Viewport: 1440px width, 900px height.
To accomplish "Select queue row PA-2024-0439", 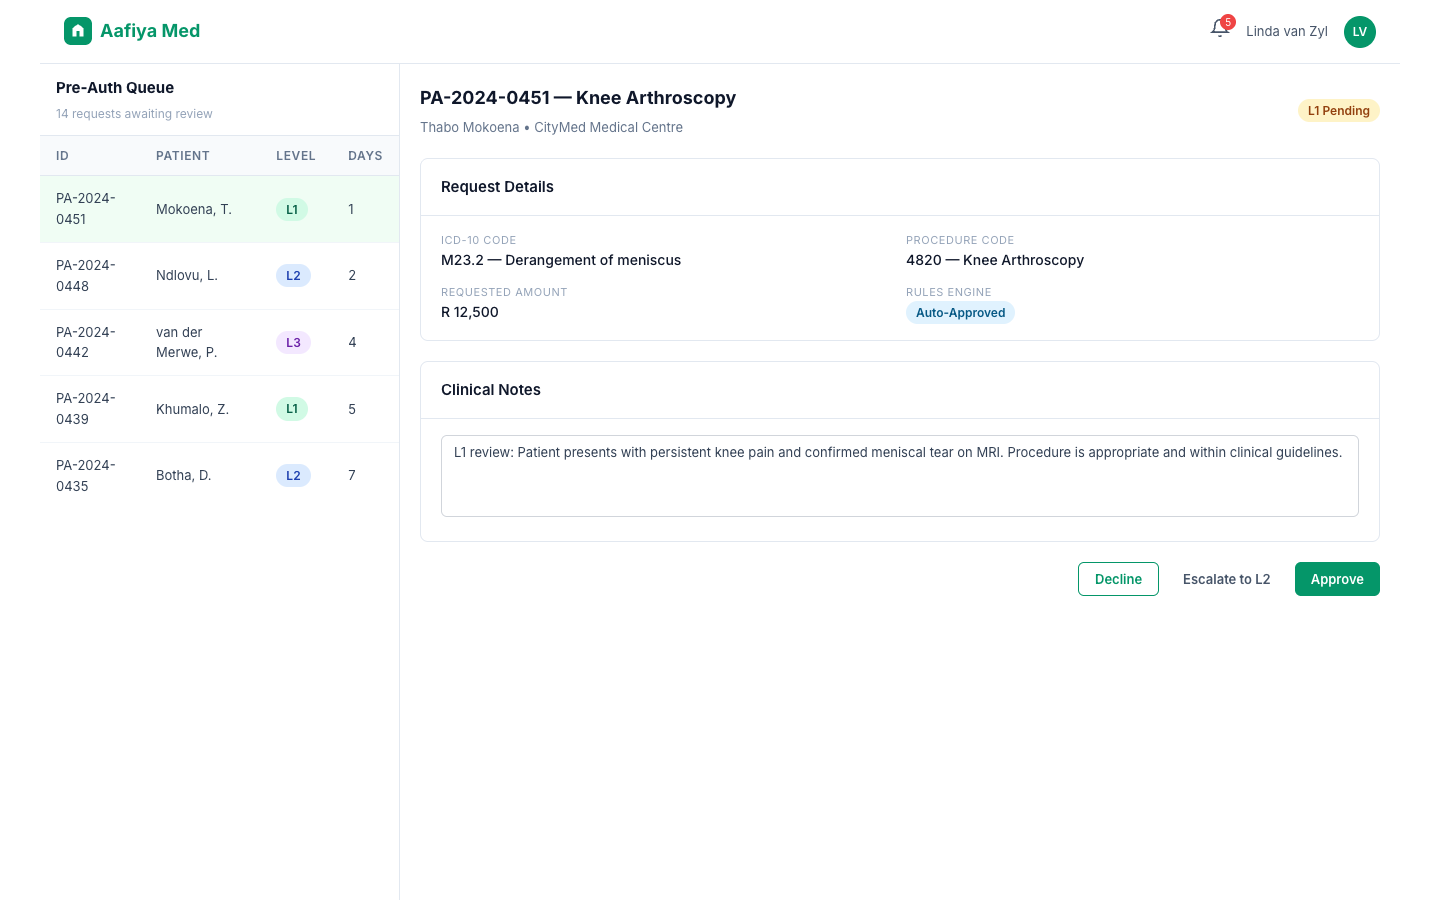I will point(220,409).
